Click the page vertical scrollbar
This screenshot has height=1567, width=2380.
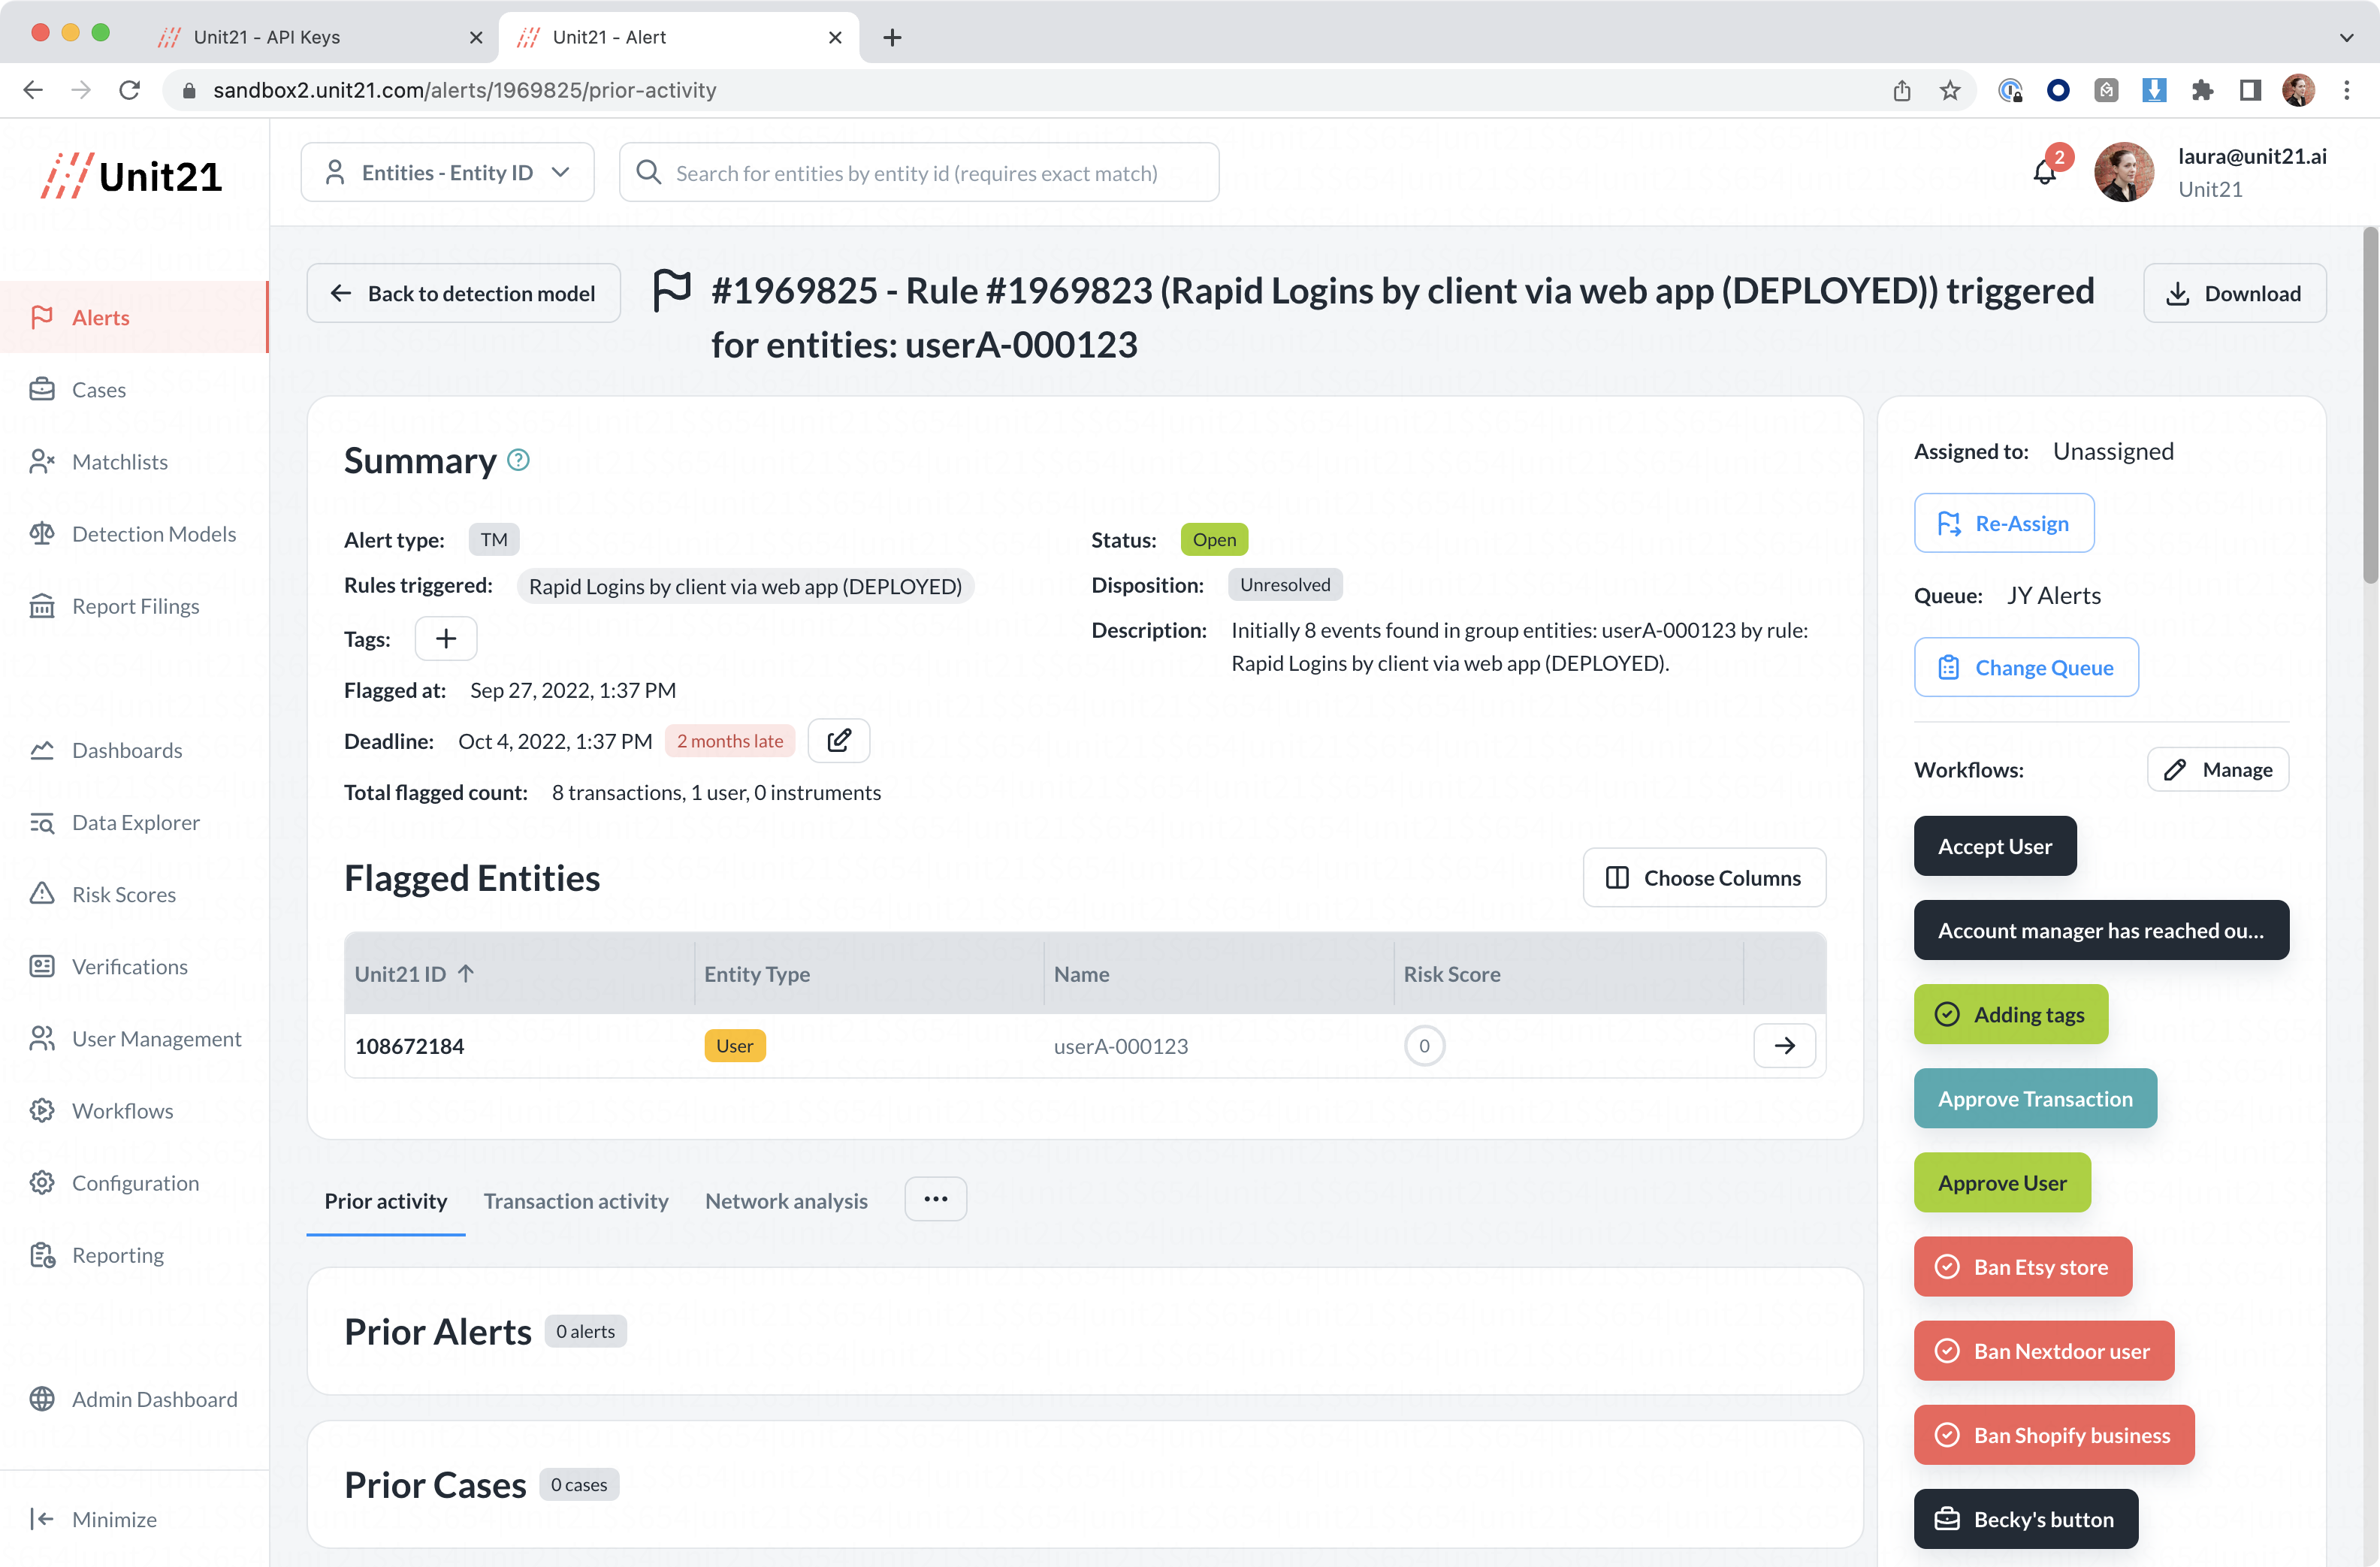click(x=2369, y=405)
